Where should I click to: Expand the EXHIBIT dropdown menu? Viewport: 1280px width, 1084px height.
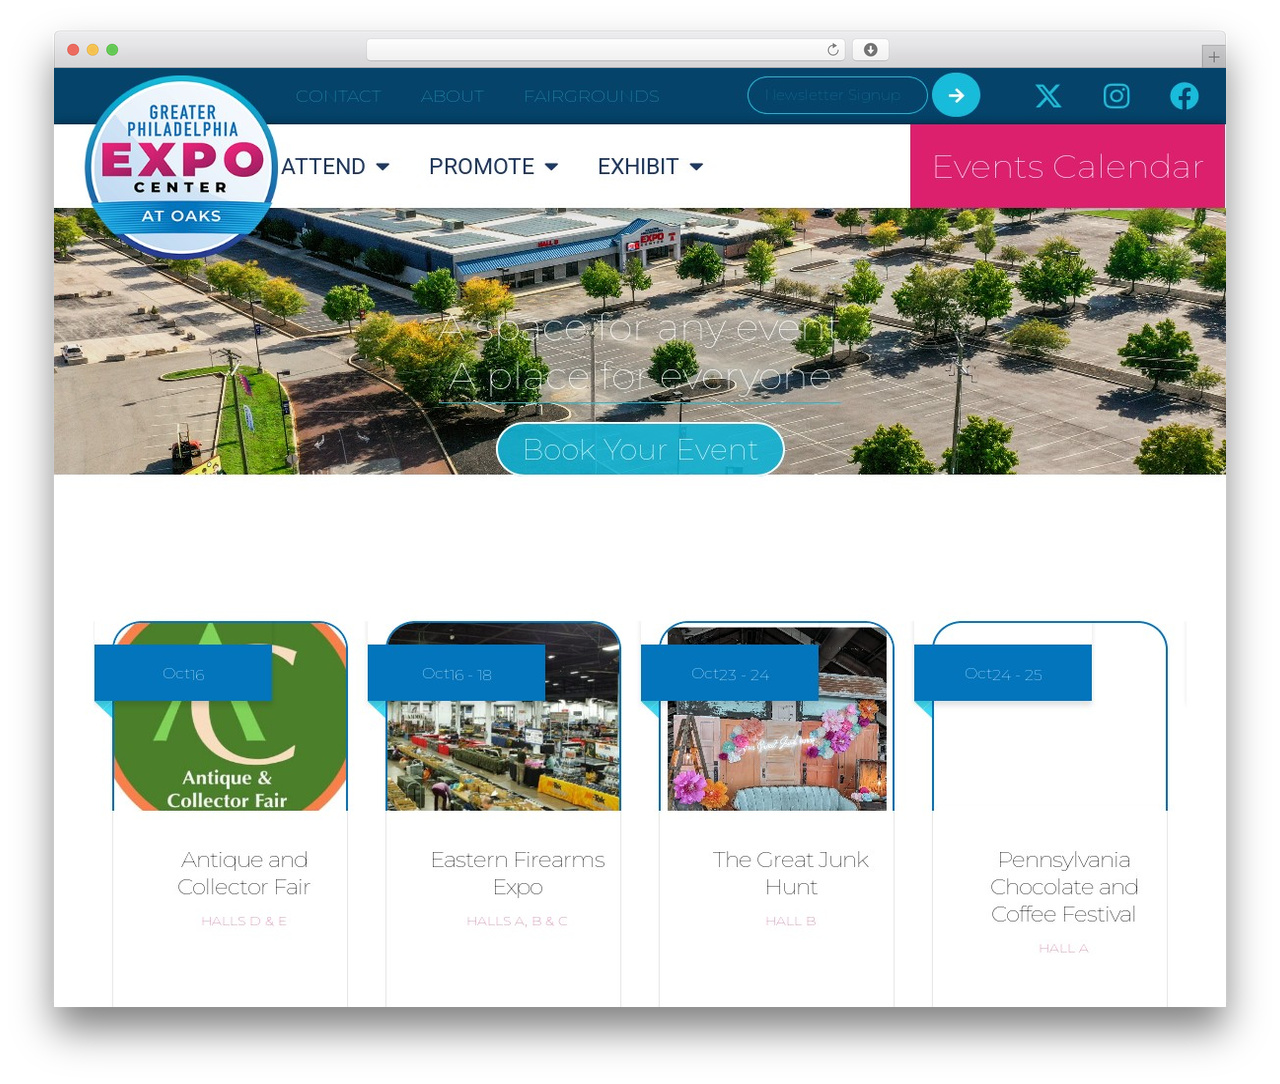pos(650,166)
